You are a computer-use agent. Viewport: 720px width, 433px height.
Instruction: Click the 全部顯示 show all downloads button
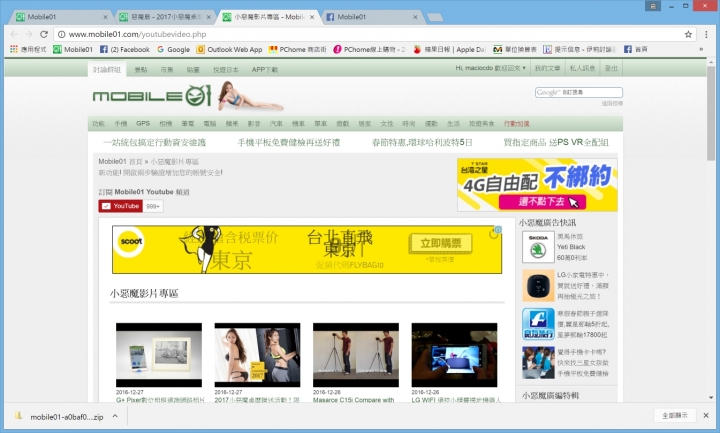[675, 415]
